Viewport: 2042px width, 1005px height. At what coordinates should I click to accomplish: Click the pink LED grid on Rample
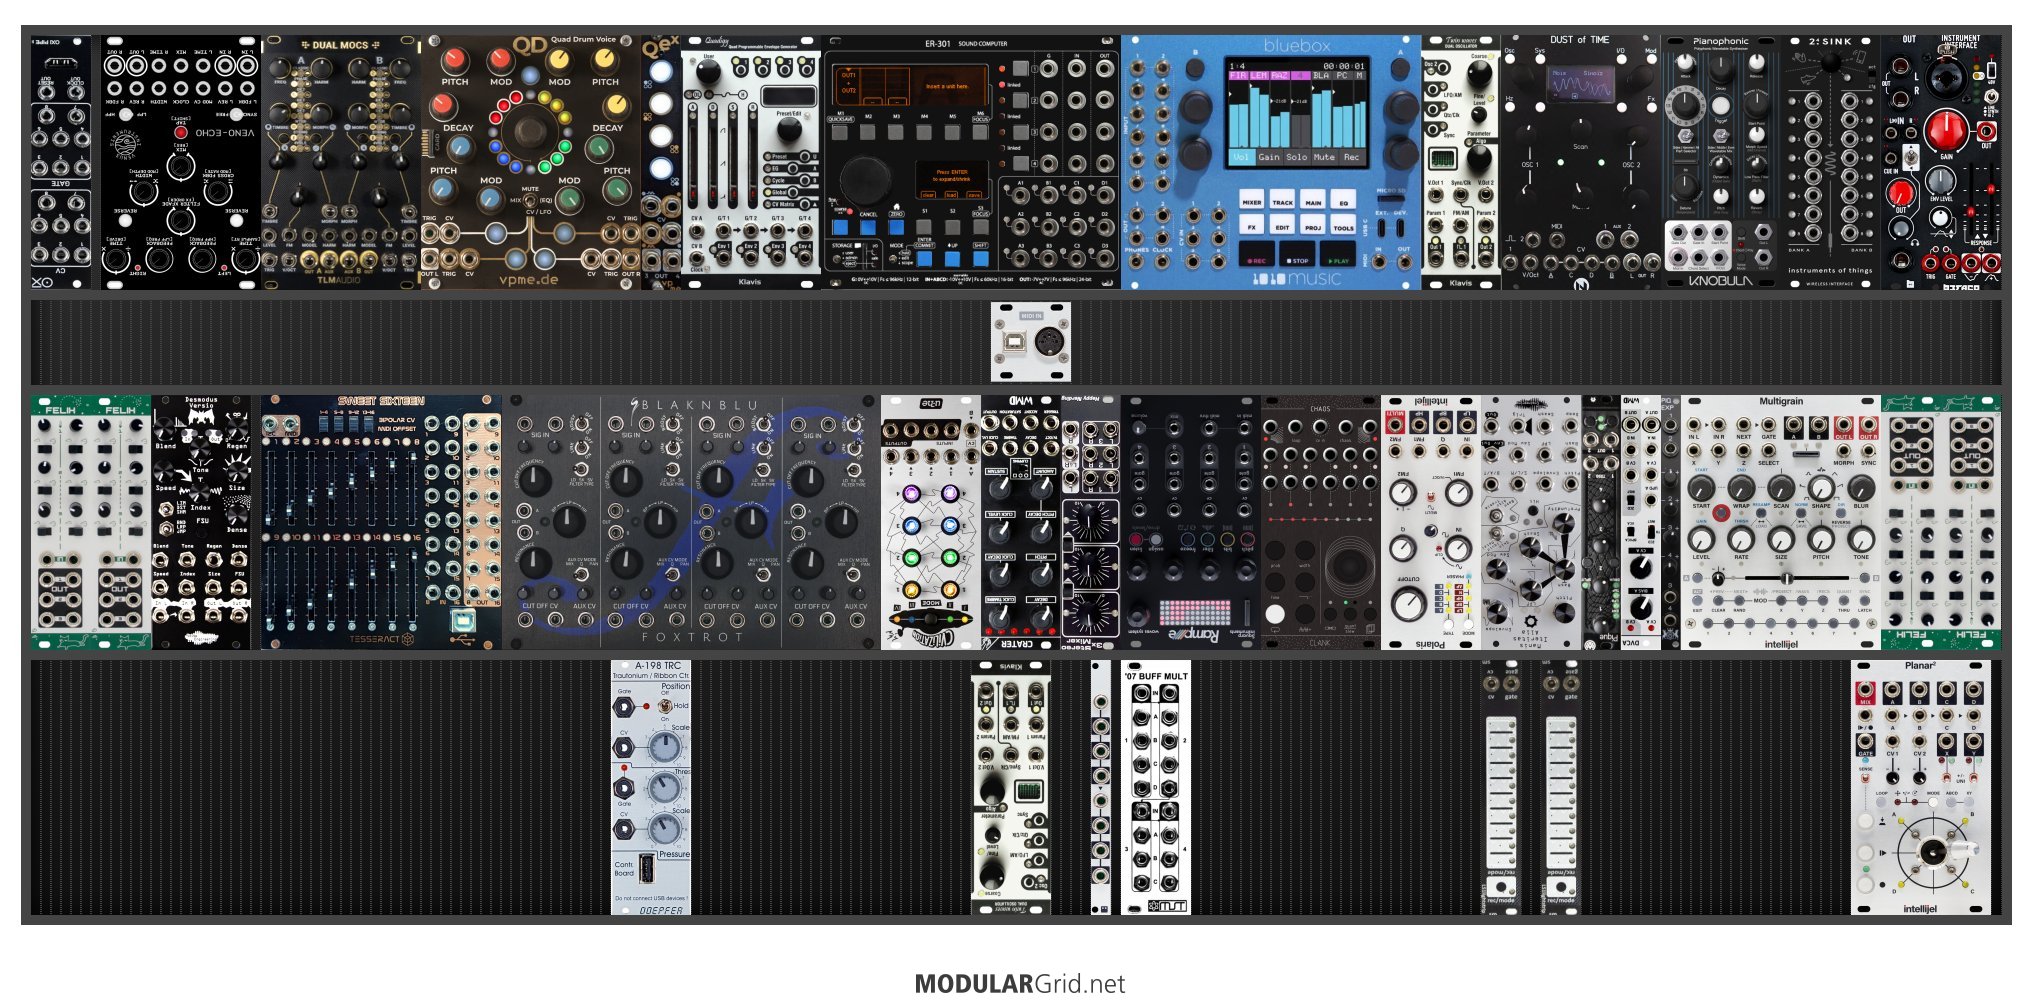(1194, 612)
